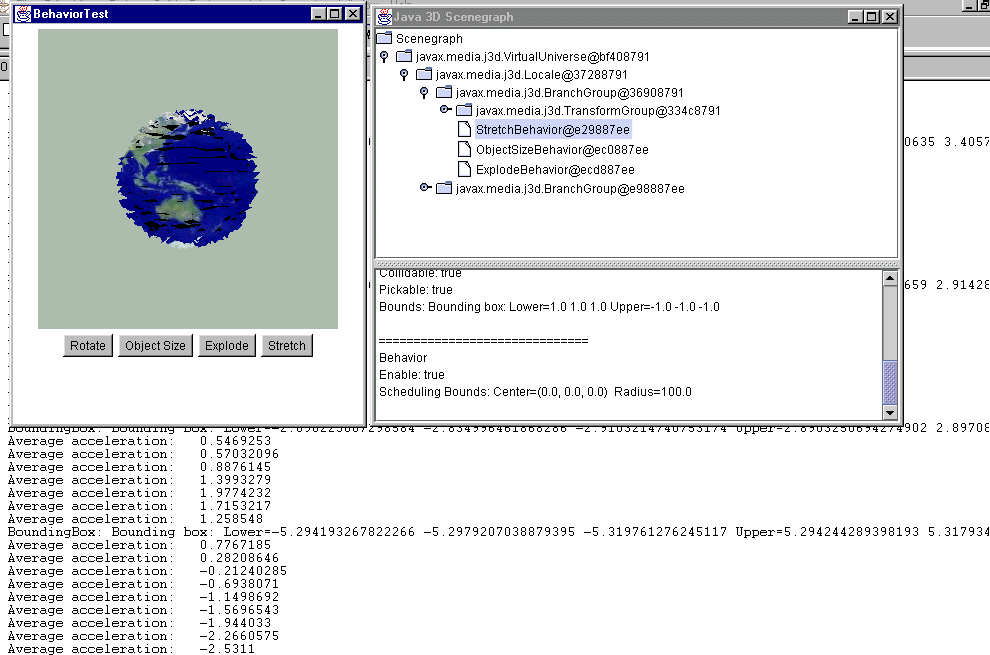This screenshot has width=990, height=655.
Task: Click the icon beside javax.media.j3d.Locale node
Action: [x=423, y=74]
